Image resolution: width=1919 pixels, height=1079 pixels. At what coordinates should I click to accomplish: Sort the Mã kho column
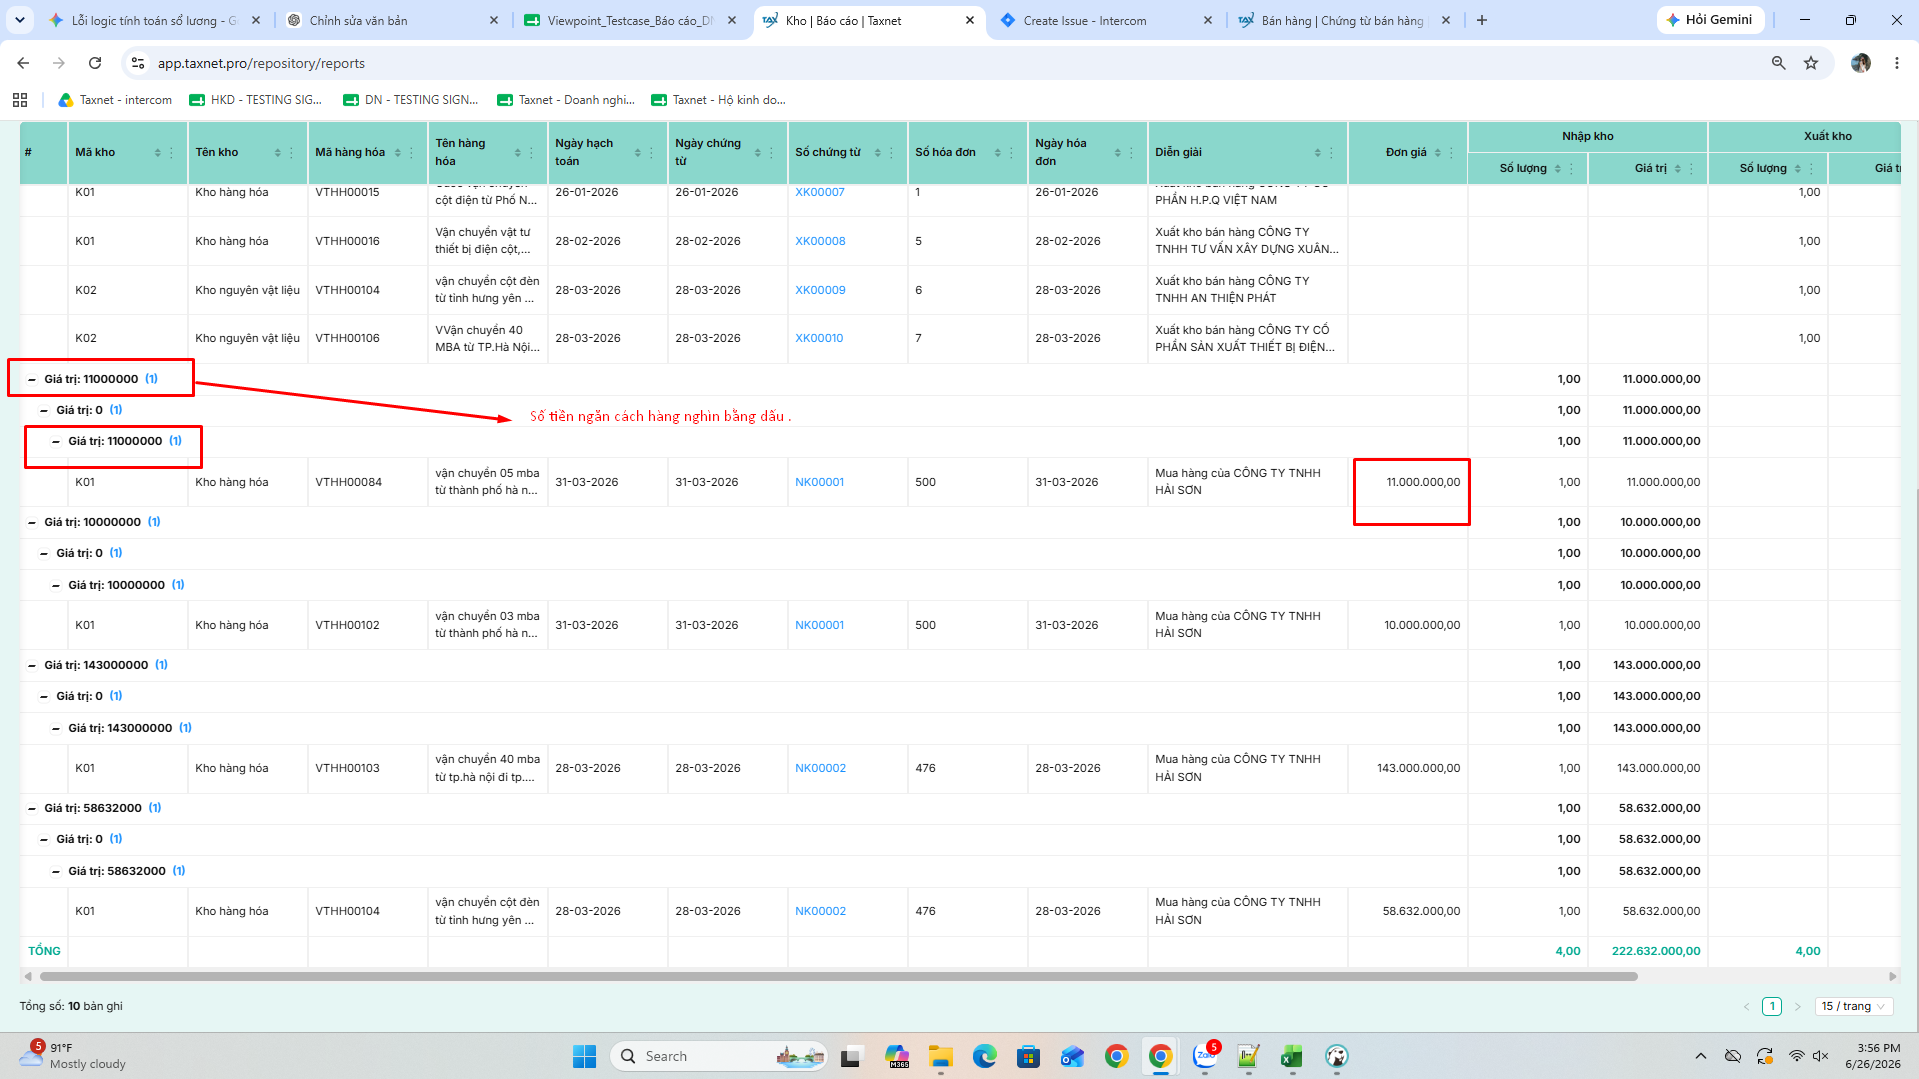coord(157,153)
